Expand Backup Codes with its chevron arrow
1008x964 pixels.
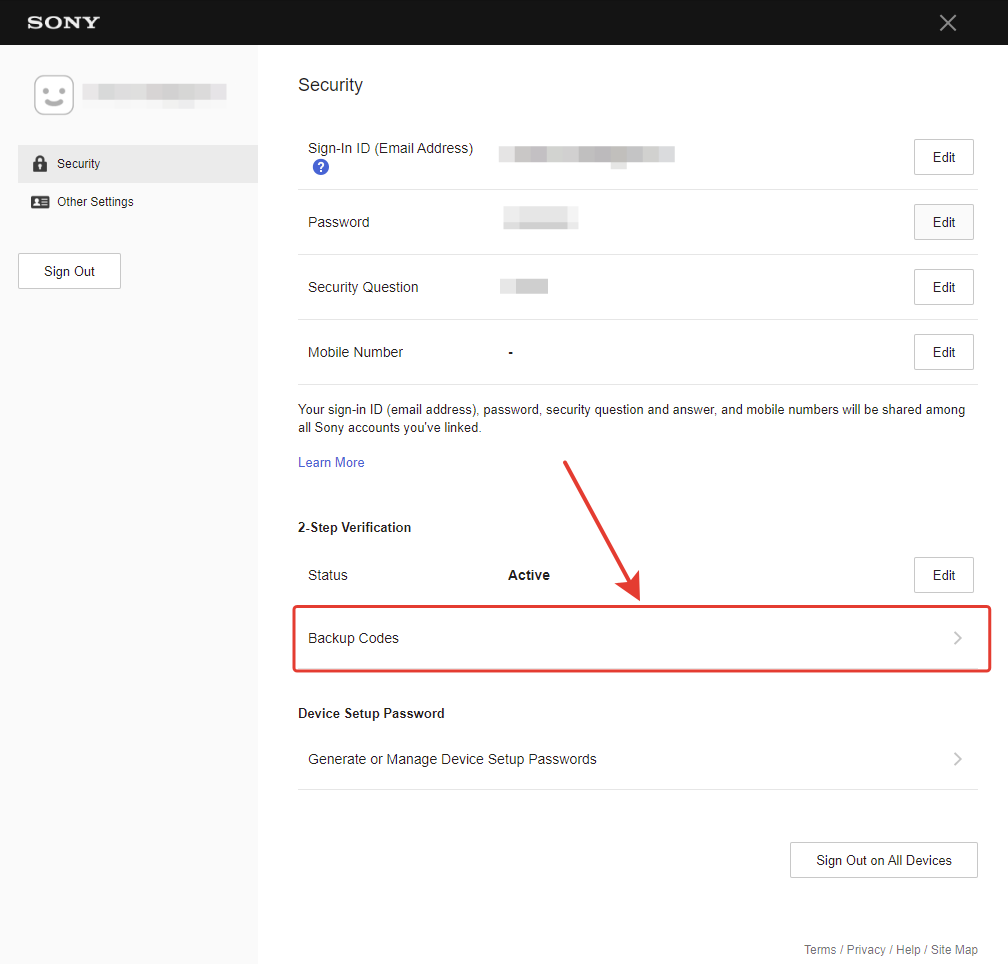pyautogui.click(x=957, y=638)
